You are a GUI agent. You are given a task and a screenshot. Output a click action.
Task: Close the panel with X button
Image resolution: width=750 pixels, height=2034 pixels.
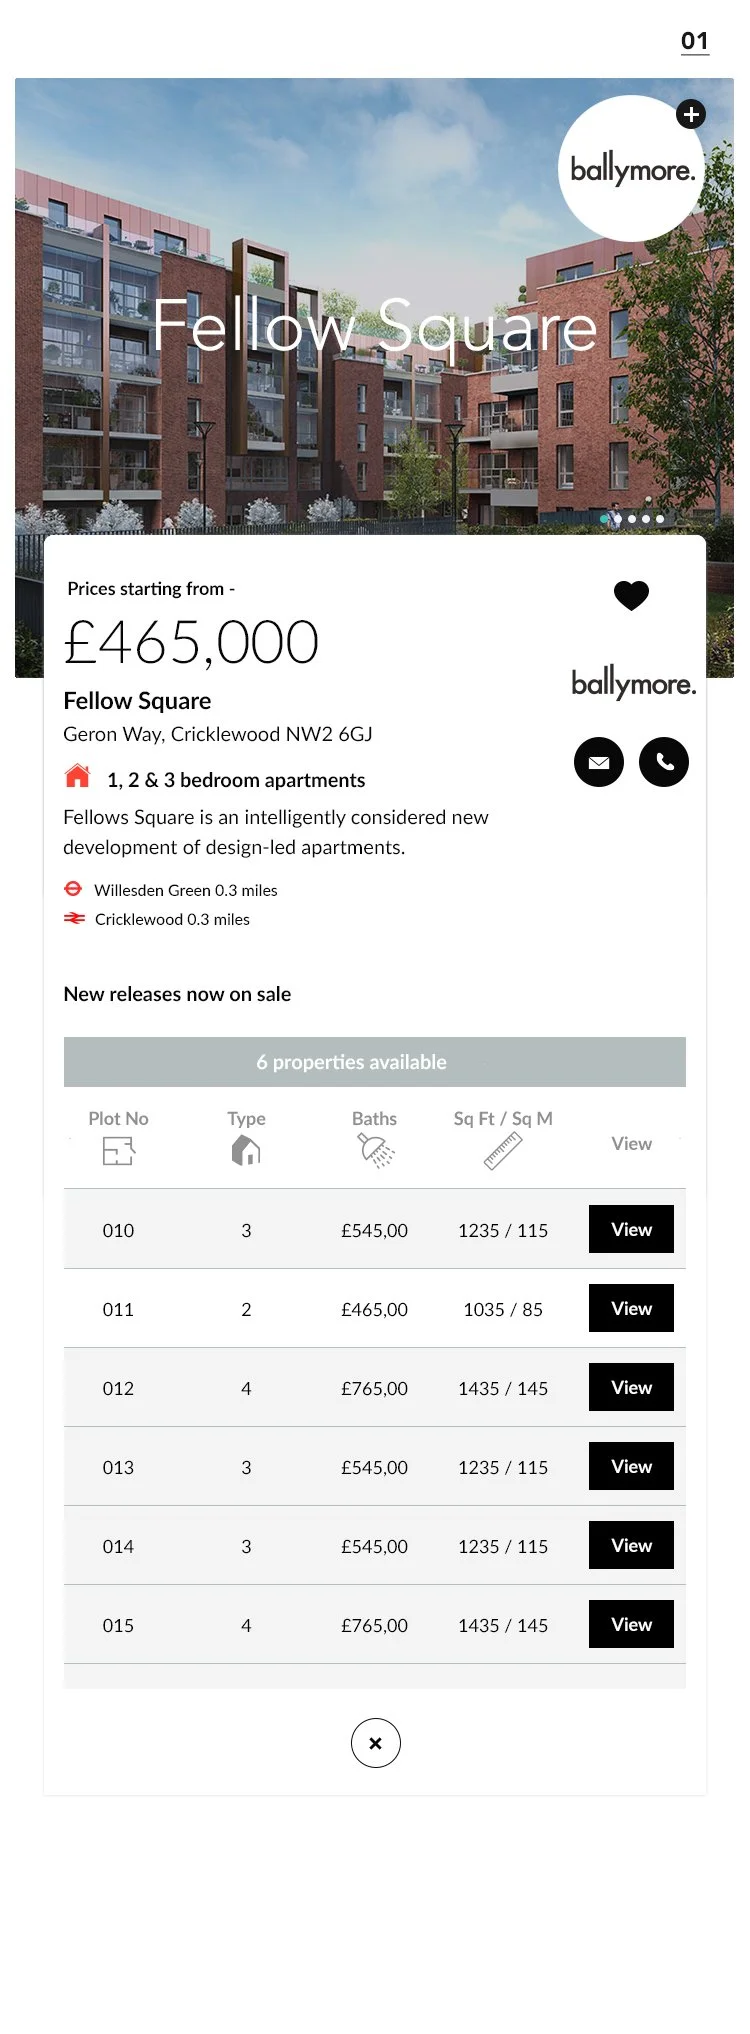(x=375, y=1743)
